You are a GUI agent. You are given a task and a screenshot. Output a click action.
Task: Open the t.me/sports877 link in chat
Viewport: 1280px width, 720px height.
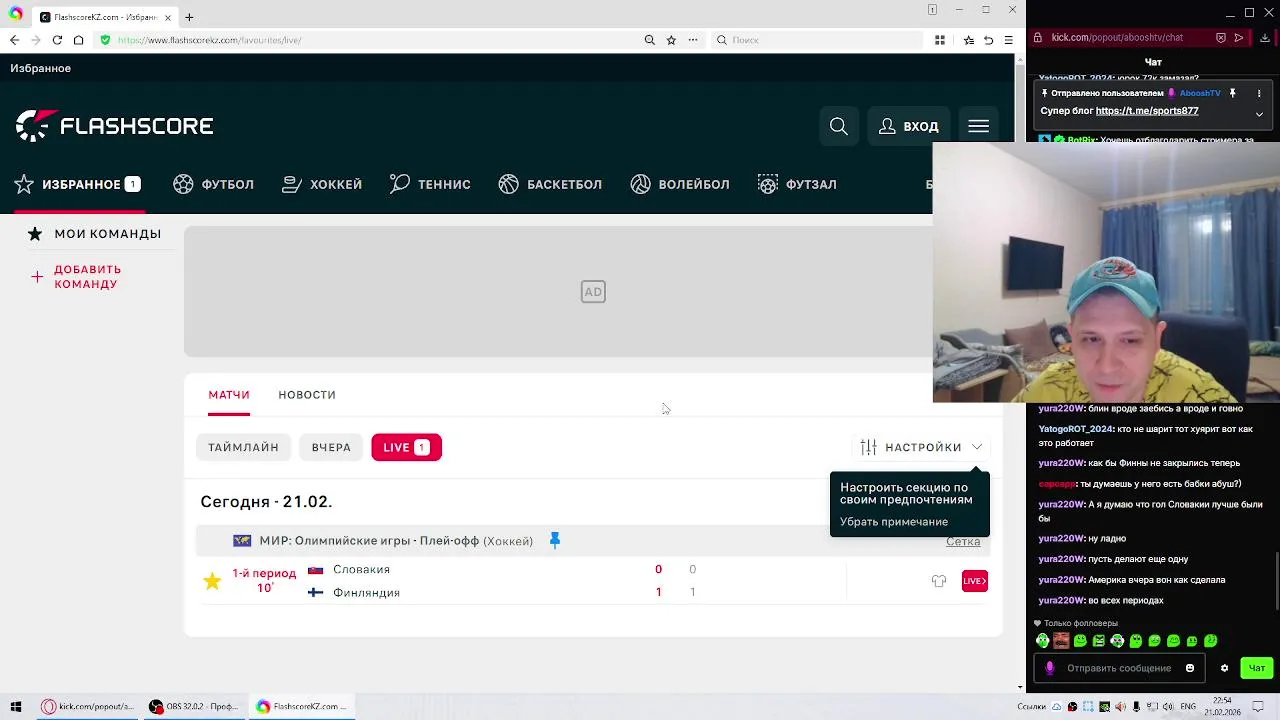(x=1147, y=111)
